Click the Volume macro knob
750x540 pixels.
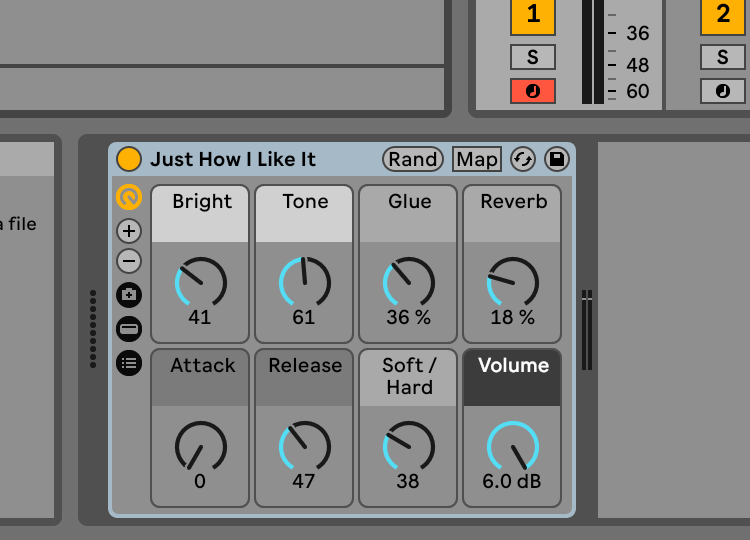[512, 445]
